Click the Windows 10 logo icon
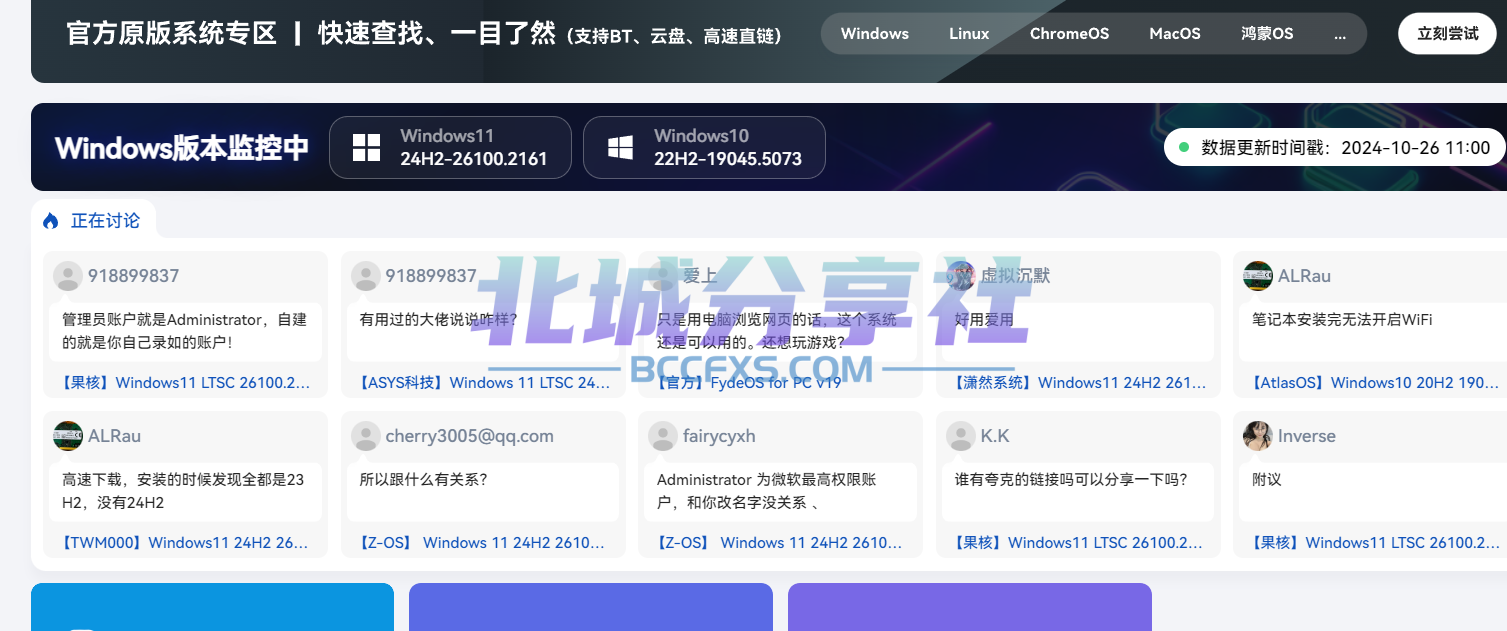The width and height of the screenshot is (1507, 631). (x=621, y=148)
